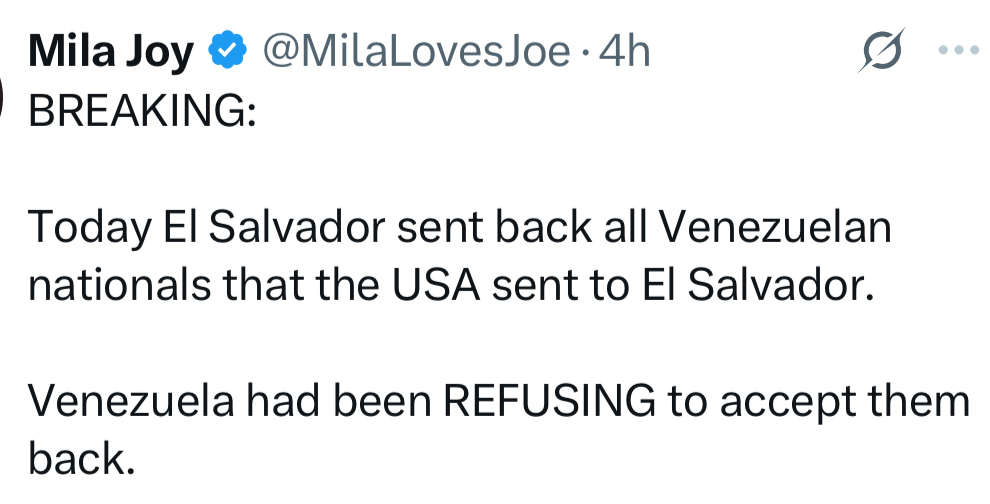Click "sent back all" in the first sentence

coord(521,229)
